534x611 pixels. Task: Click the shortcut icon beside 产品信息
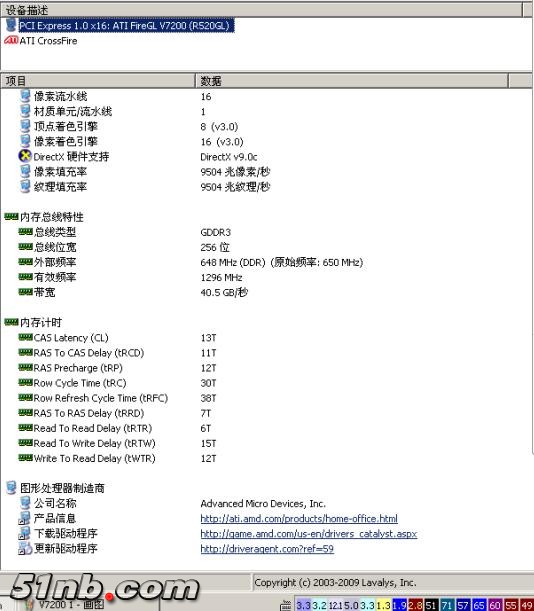coord(25,518)
